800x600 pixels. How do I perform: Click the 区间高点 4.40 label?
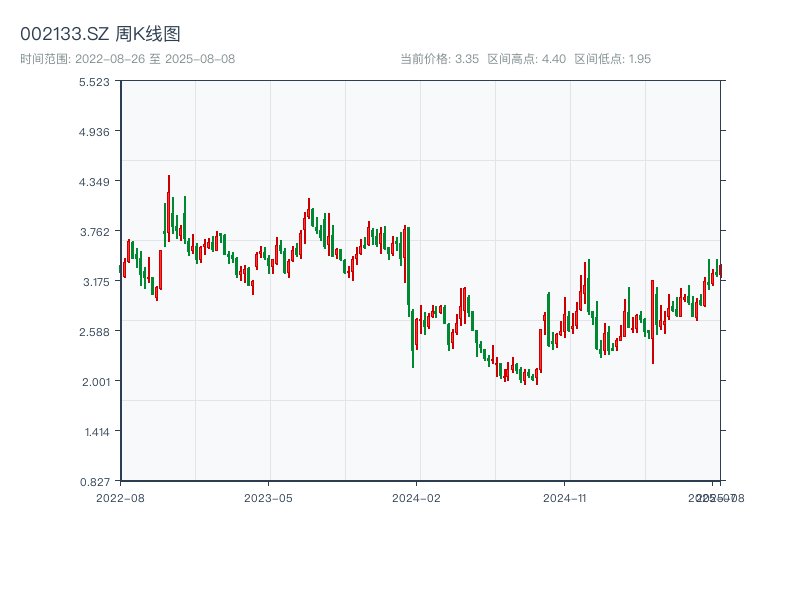(x=526, y=59)
